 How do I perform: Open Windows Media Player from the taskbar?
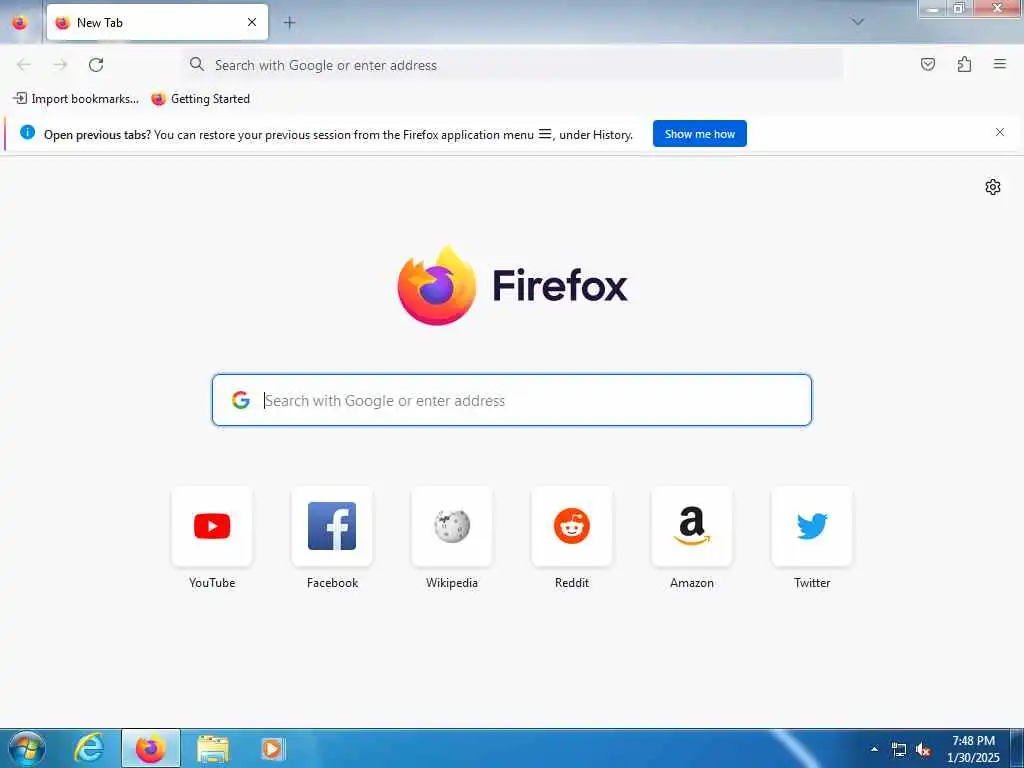click(x=272, y=748)
